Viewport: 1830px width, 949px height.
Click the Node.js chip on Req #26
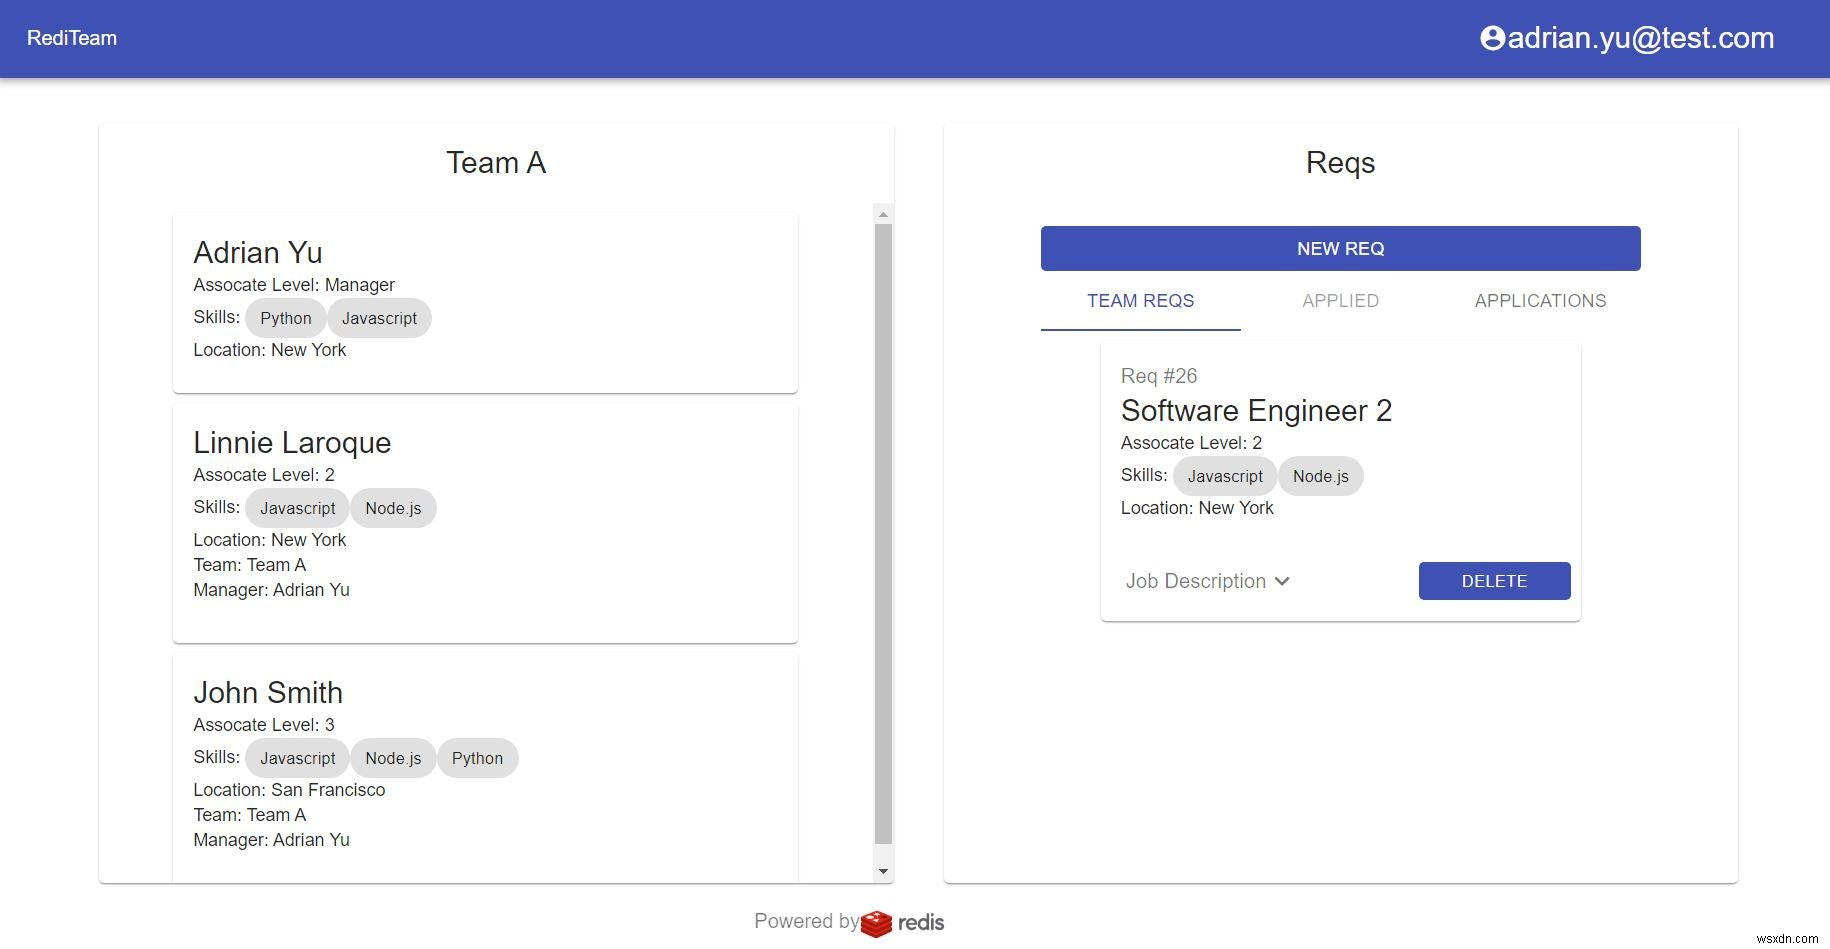coord(1320,476)
